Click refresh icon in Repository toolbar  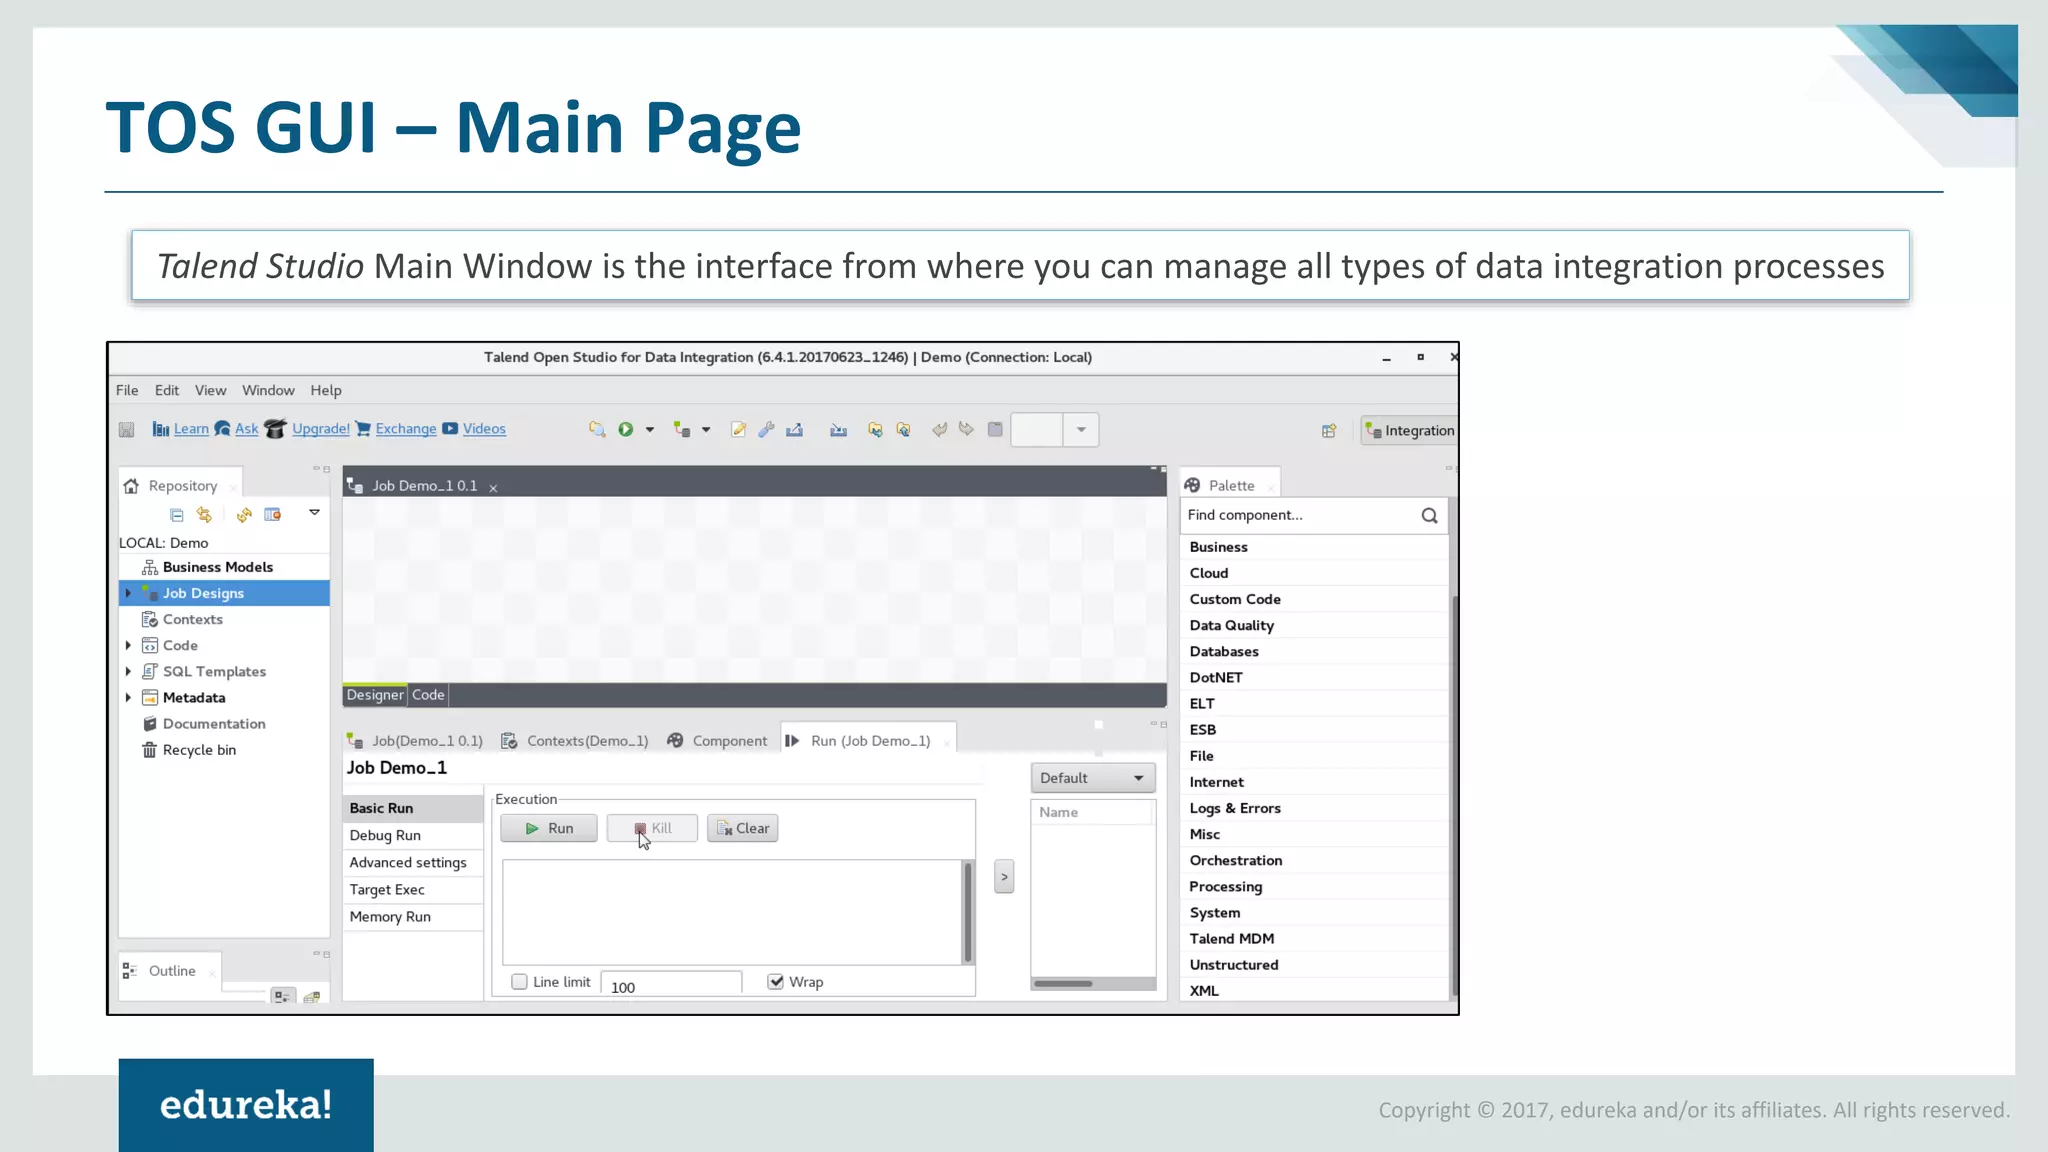coord(244,515)
